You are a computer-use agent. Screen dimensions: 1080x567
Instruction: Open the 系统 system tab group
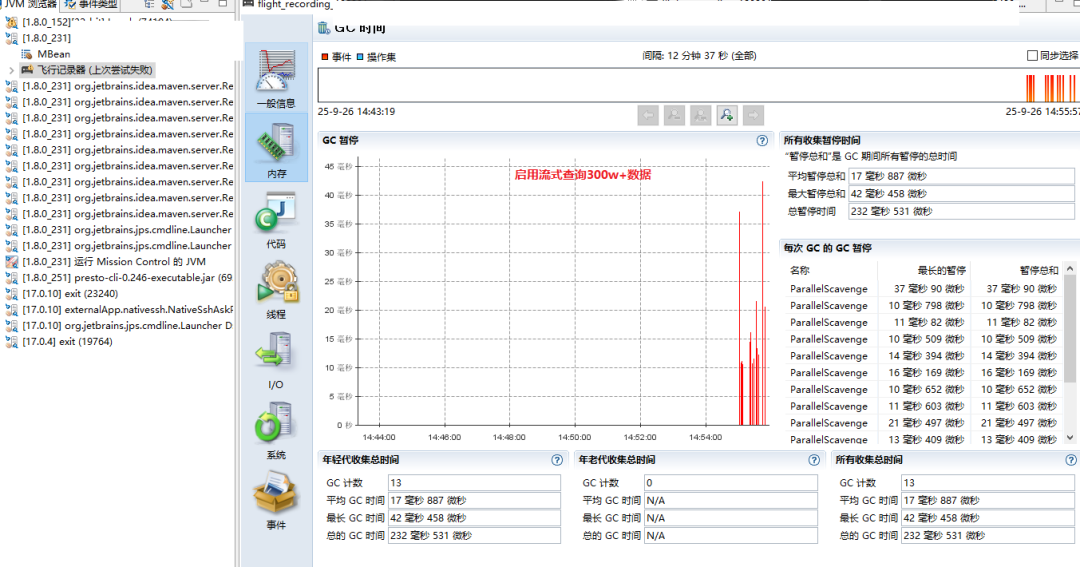pyautogui.click(x=276, y=429)
